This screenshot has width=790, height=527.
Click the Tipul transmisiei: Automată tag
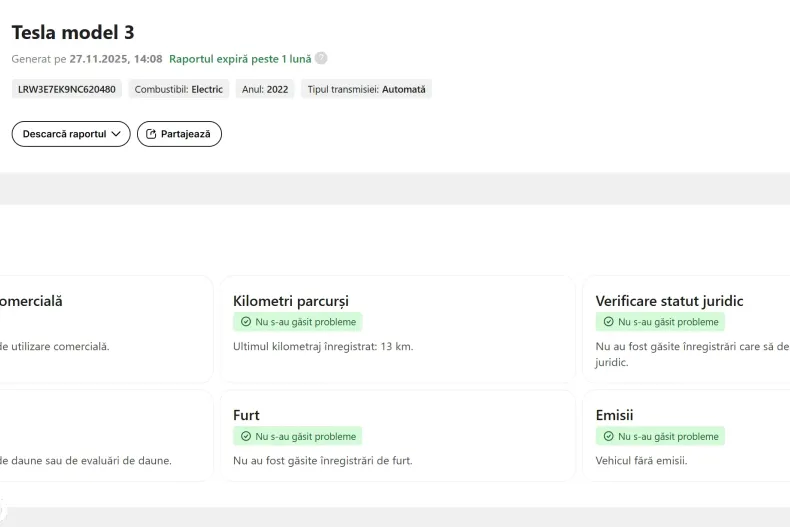pos(366,89)
